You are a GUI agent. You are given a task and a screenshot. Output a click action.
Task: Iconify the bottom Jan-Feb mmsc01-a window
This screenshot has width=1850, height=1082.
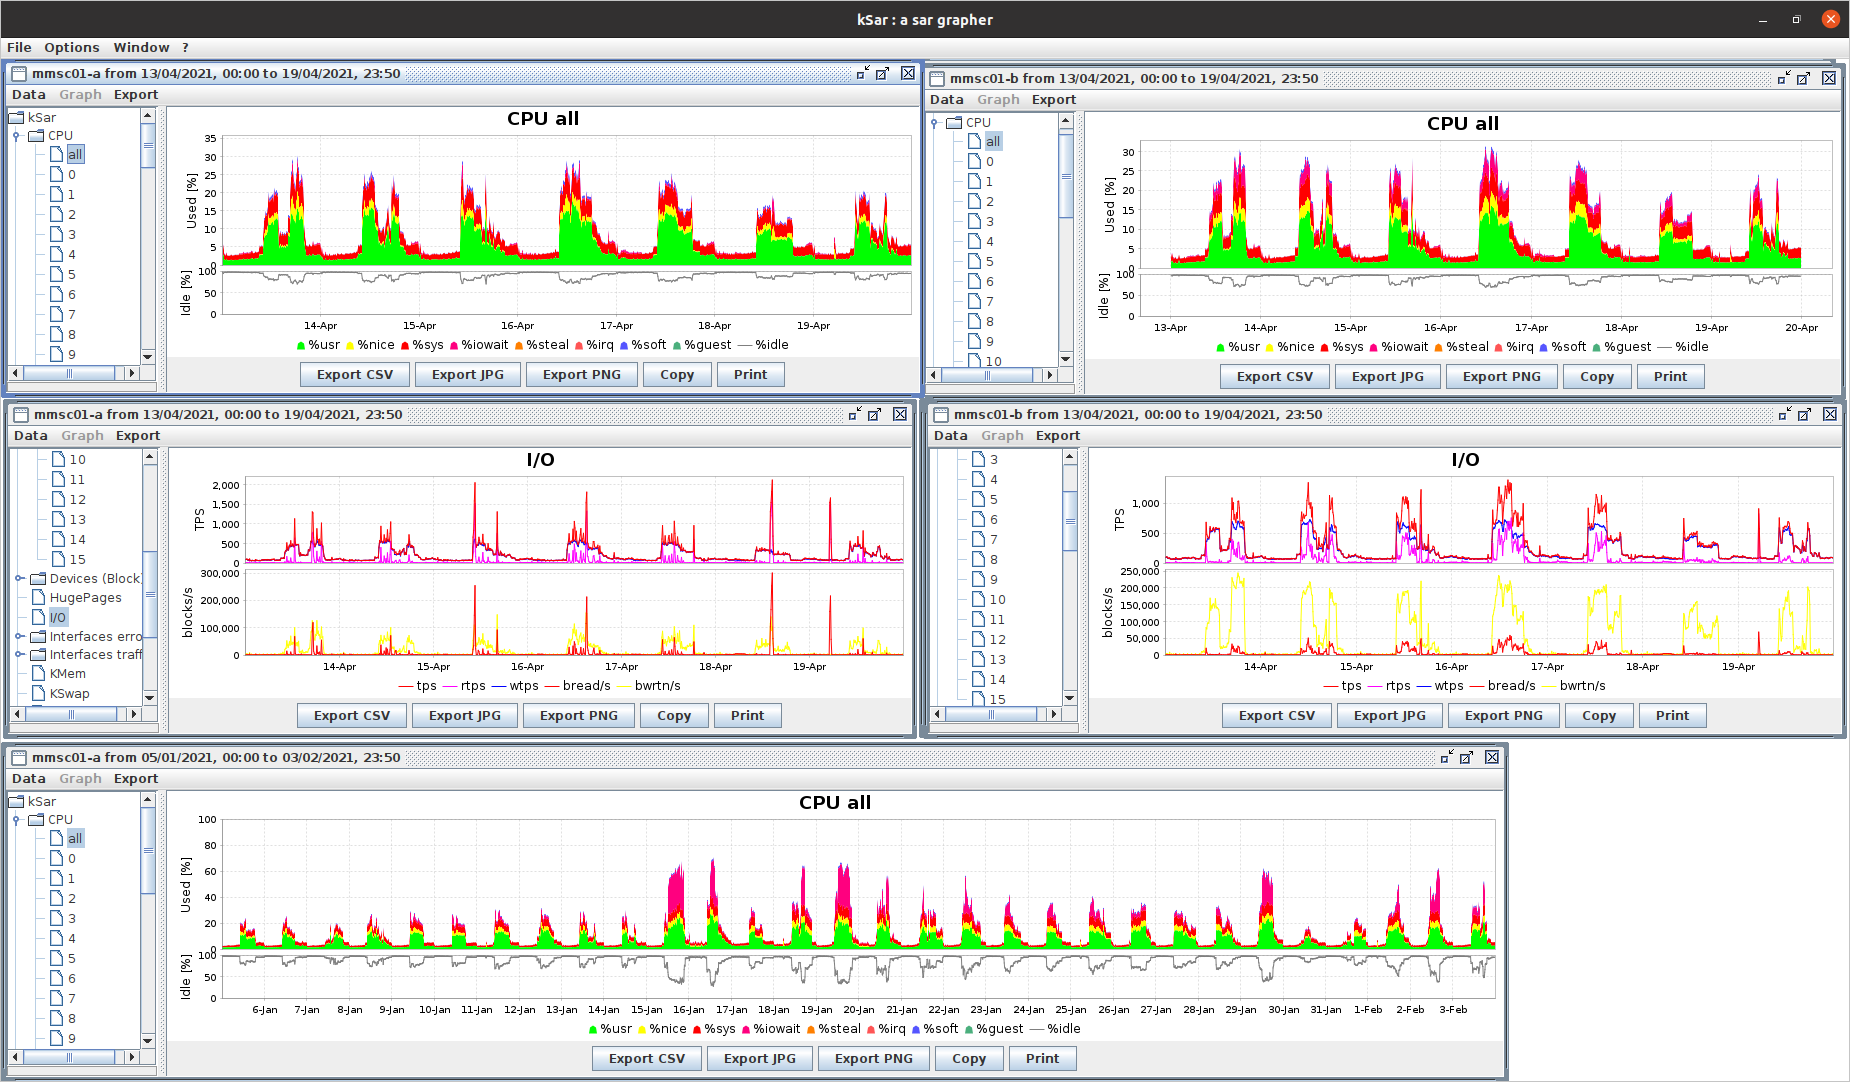(x=1447, y=757)
